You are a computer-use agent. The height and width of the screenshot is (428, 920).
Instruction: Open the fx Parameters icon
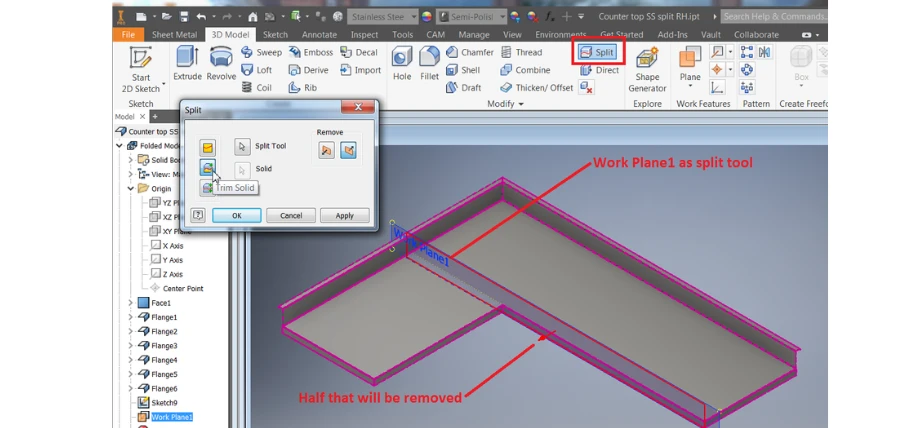(550, 16)
